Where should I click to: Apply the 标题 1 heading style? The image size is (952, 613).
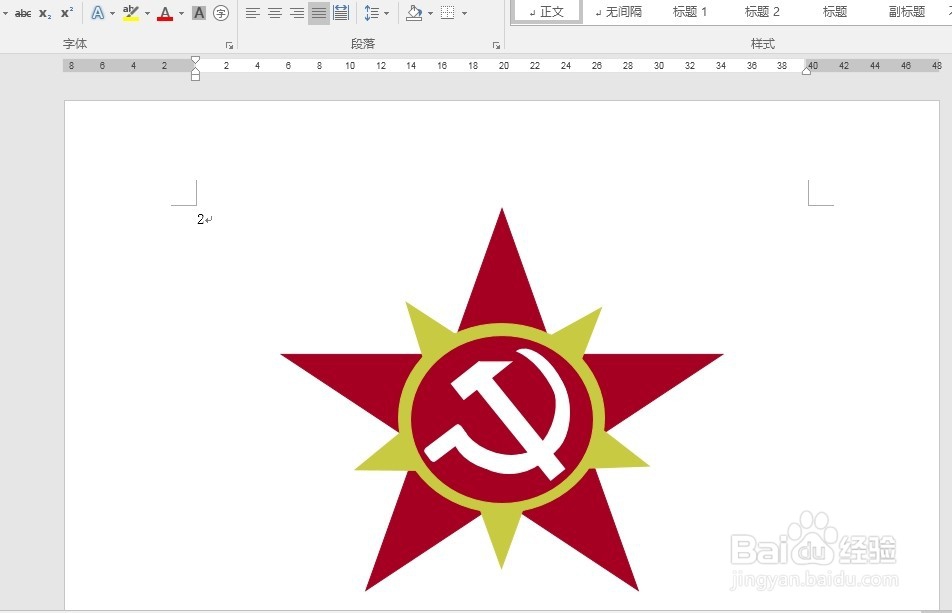pyautogui.click(x=690, y=12)
